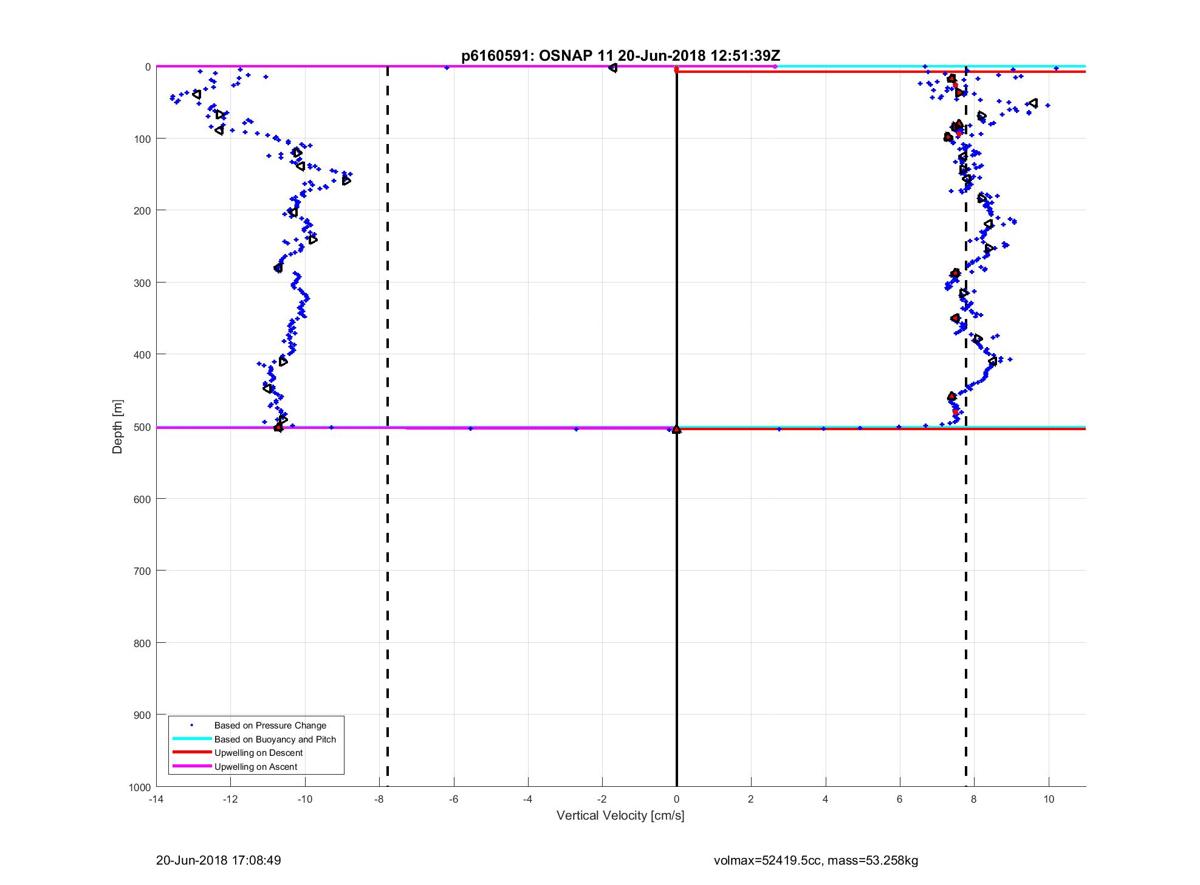Click the depth axis tick label '900'
The image size is (1200, 885).
point(141,715)
